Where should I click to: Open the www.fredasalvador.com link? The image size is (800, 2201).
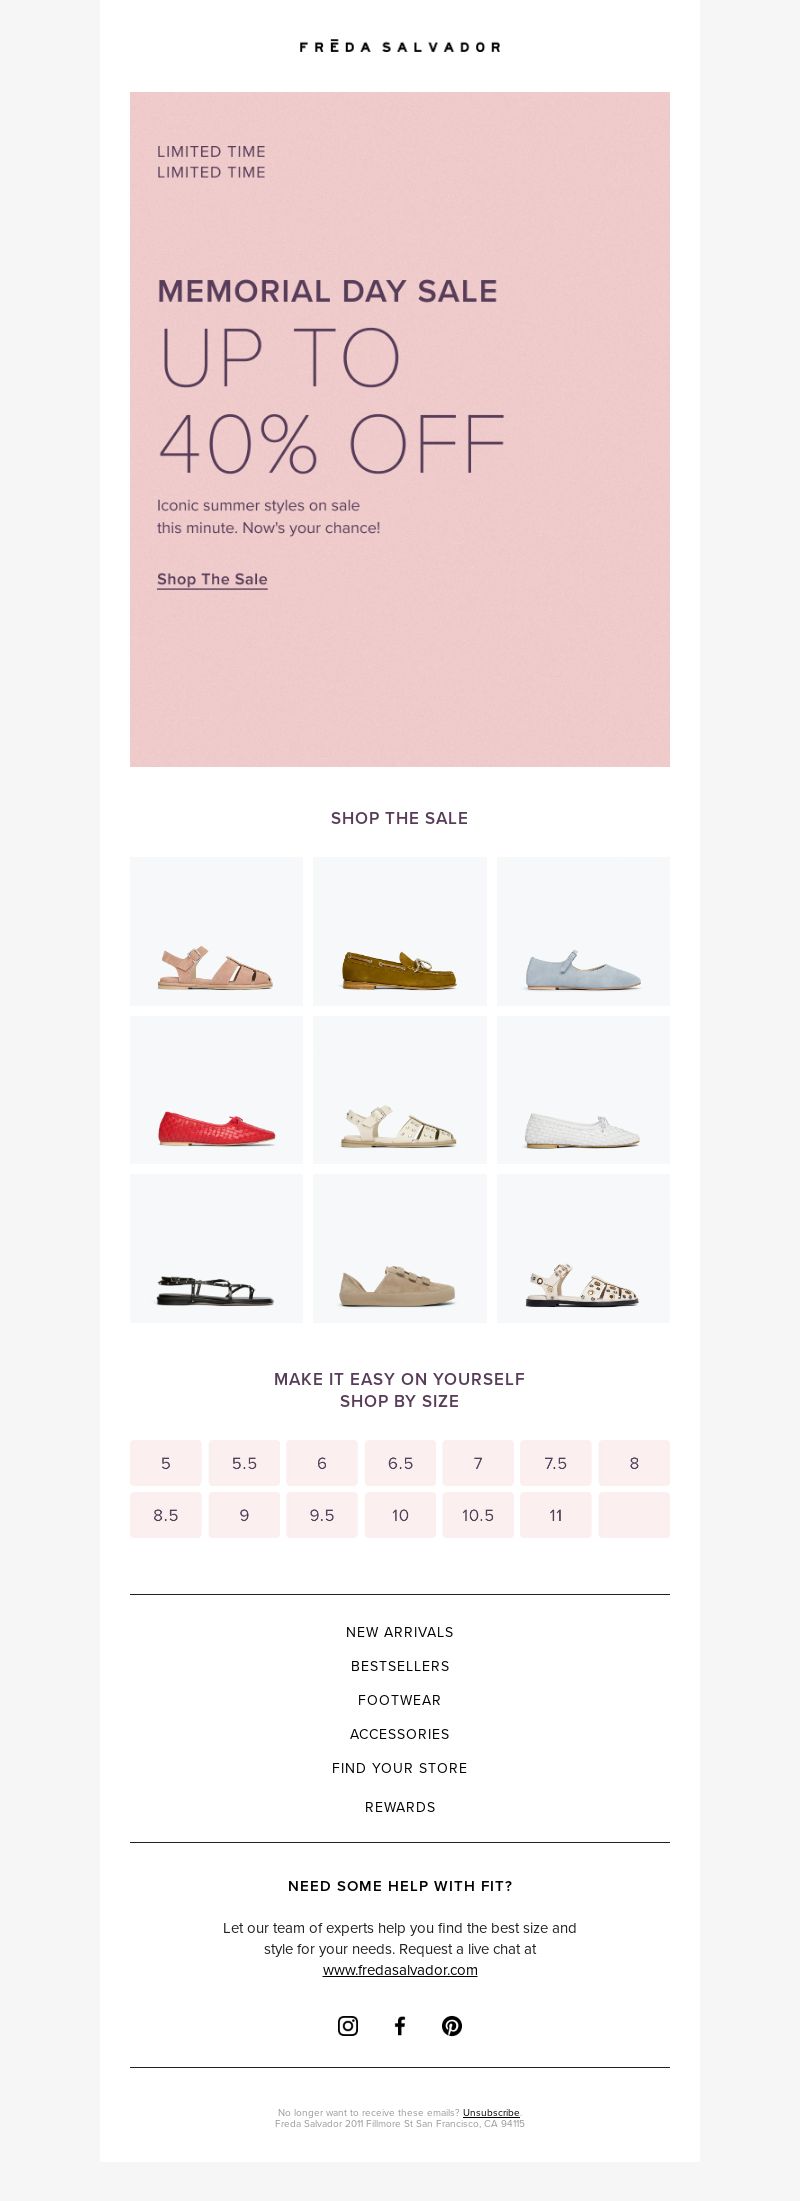400,1970
